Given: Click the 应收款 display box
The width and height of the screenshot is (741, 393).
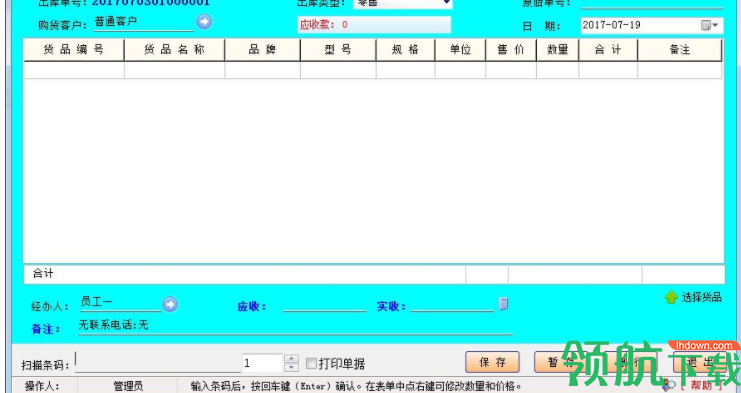Looking at the screenshot, I should (x=374, y=25).
